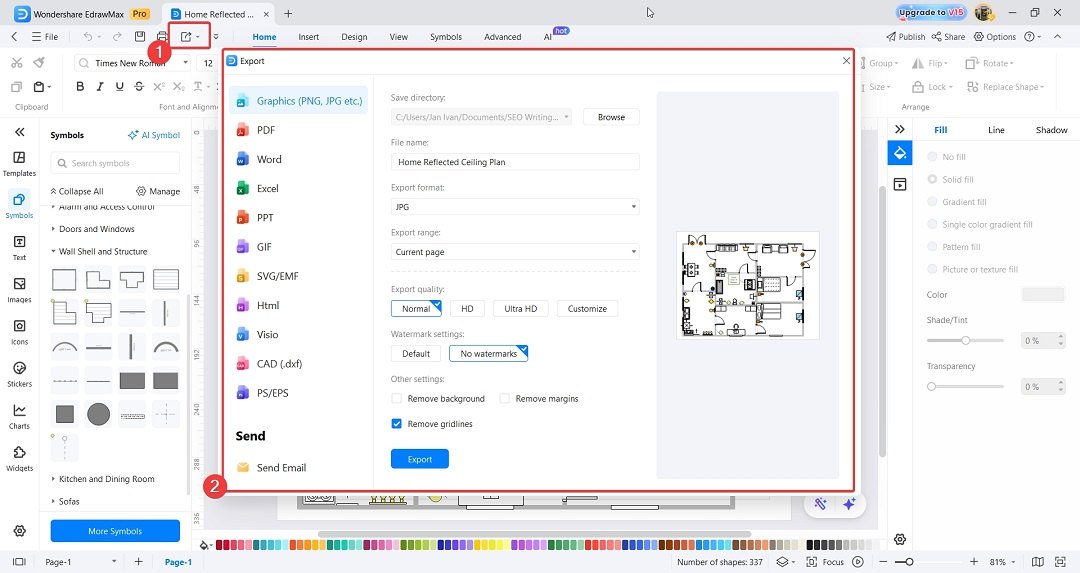Select Word export type

(269, 159)
